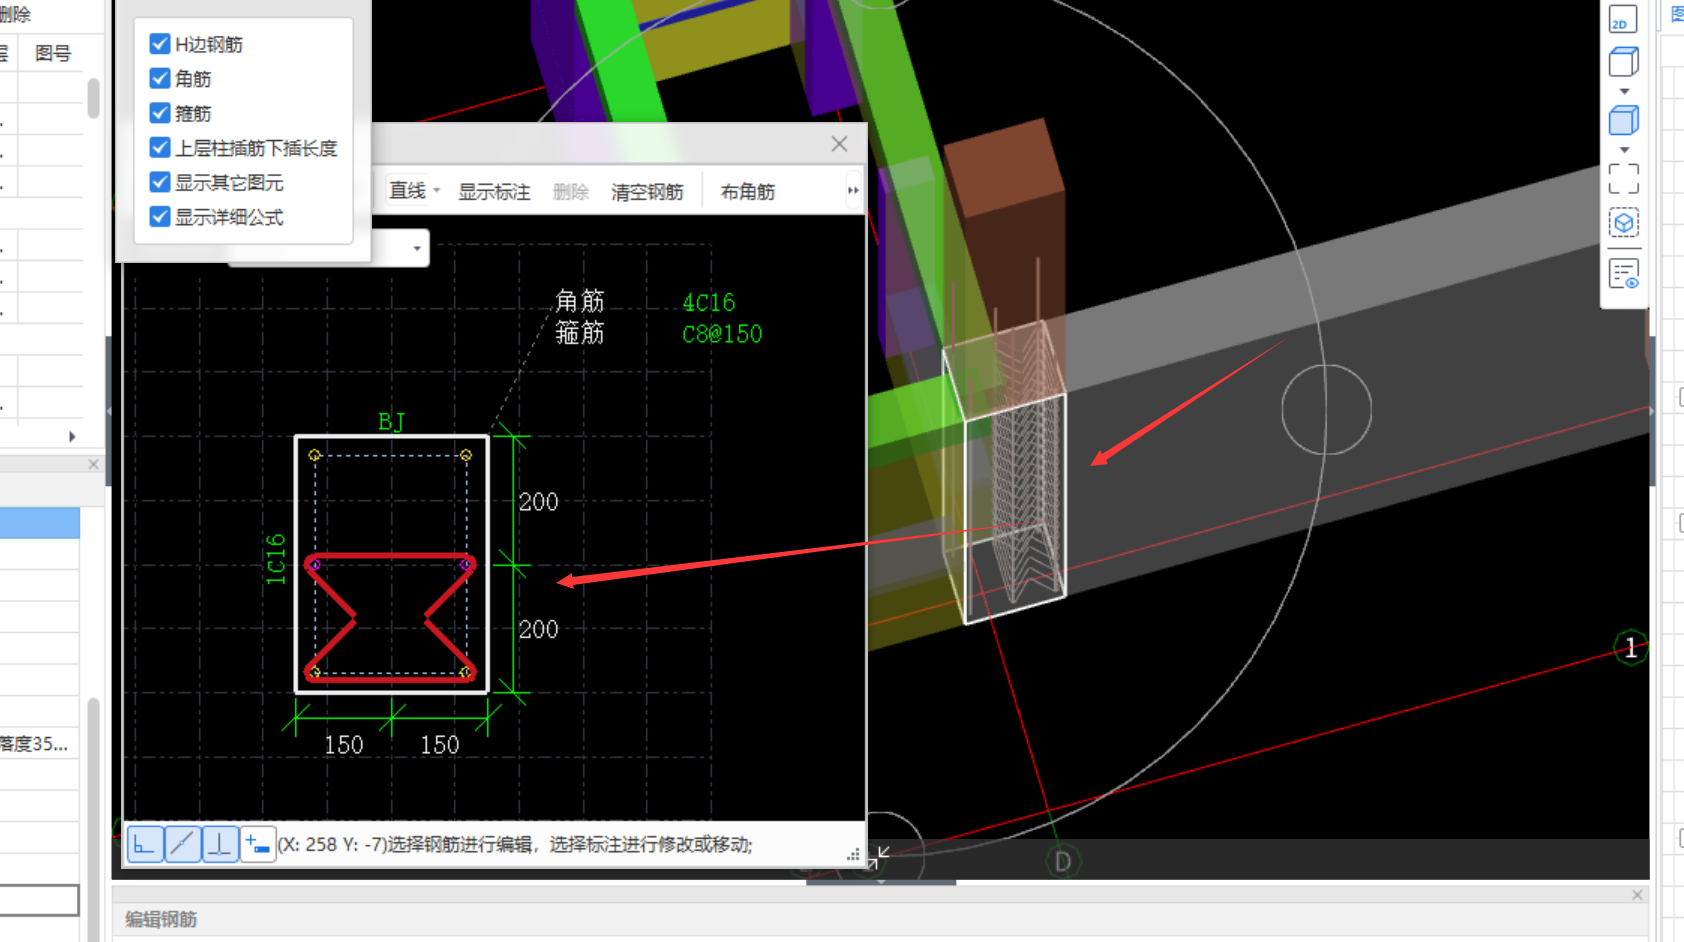1684x942 pixels.
Task: Click axis bubble labeled 1
Action: pos(1631,648)
